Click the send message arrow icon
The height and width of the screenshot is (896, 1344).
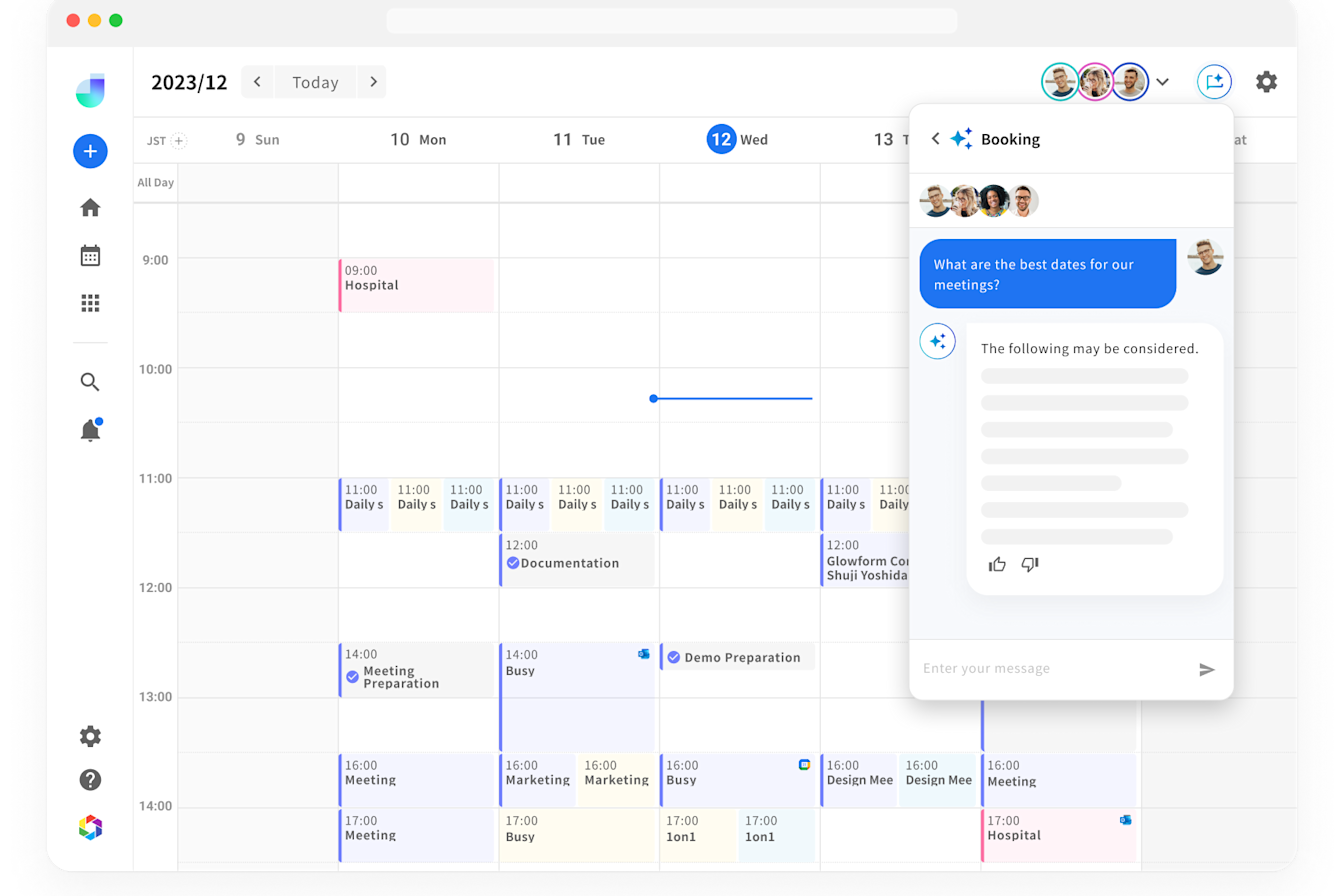(x=1207, y=669)
